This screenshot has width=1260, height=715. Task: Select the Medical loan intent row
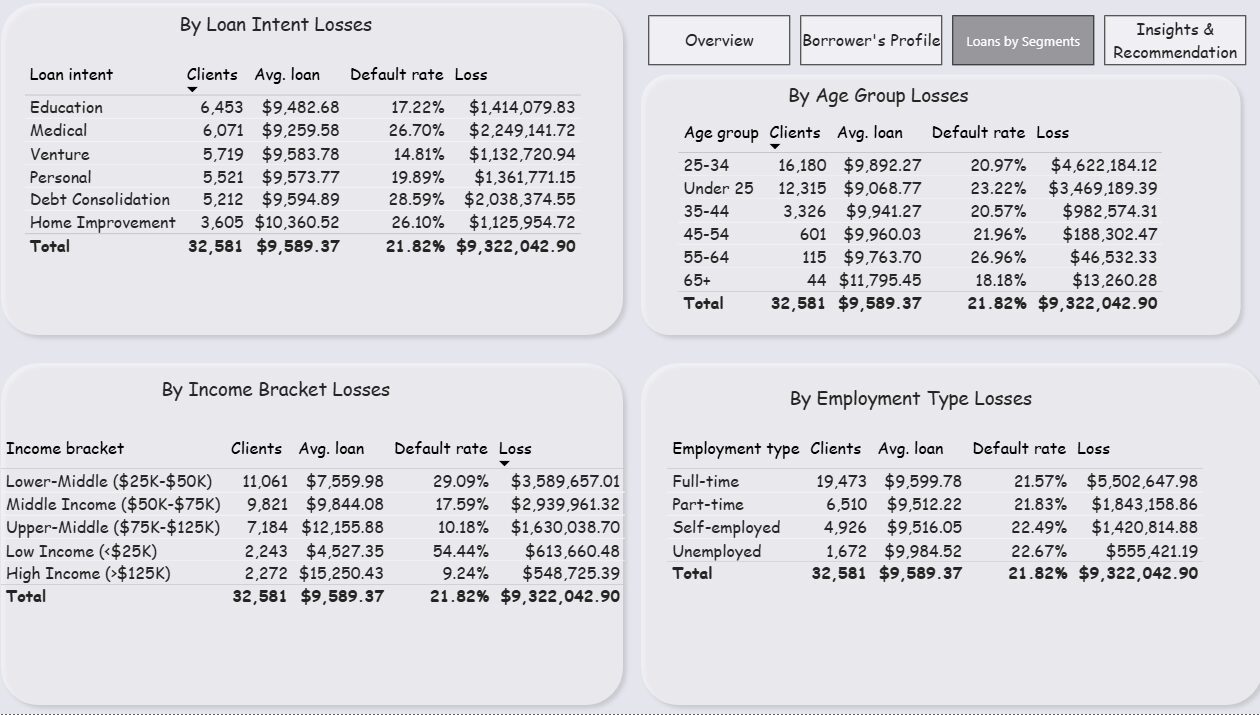[58, 131]
